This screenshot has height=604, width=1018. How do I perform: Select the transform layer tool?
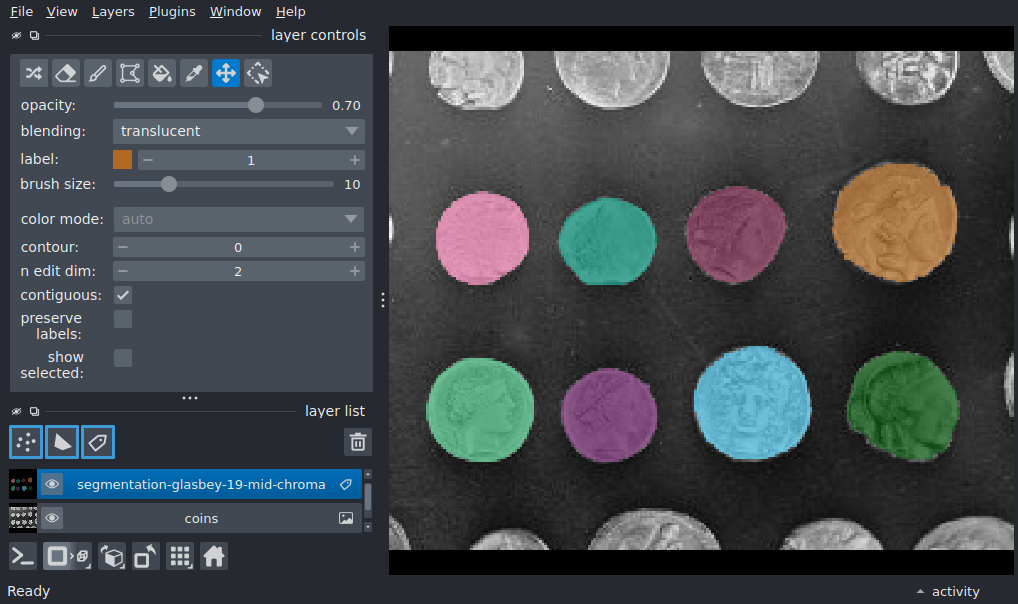[x=258, y=73]
